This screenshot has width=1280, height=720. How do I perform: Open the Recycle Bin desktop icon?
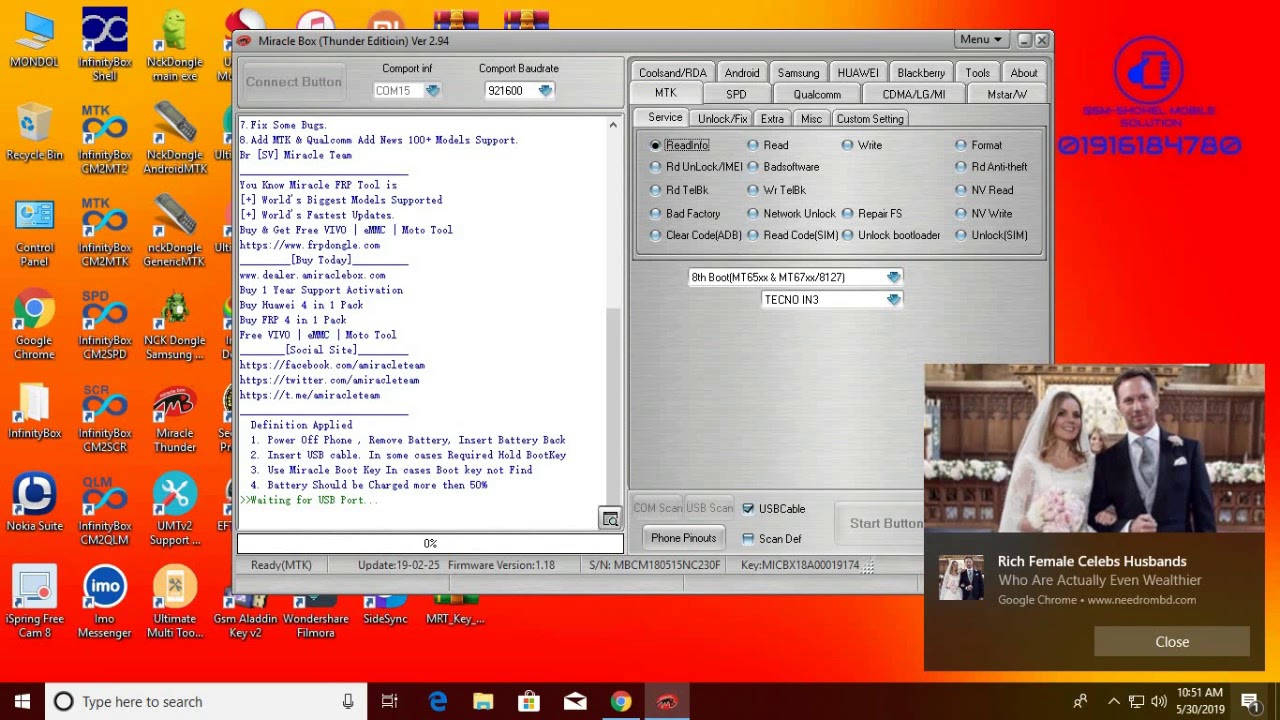click(34, 132)
